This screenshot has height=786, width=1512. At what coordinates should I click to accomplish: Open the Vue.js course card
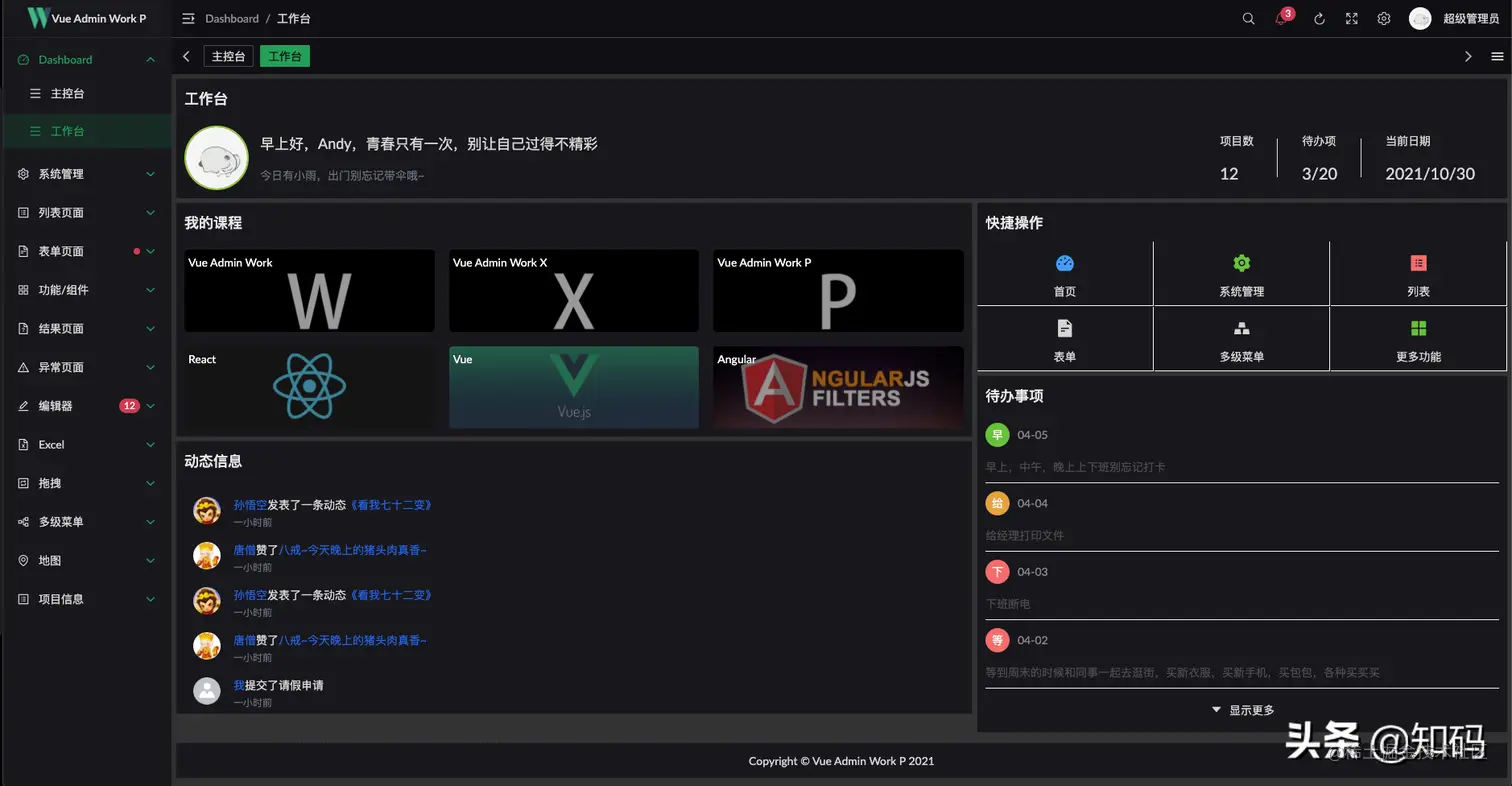[x=574, y=388]
